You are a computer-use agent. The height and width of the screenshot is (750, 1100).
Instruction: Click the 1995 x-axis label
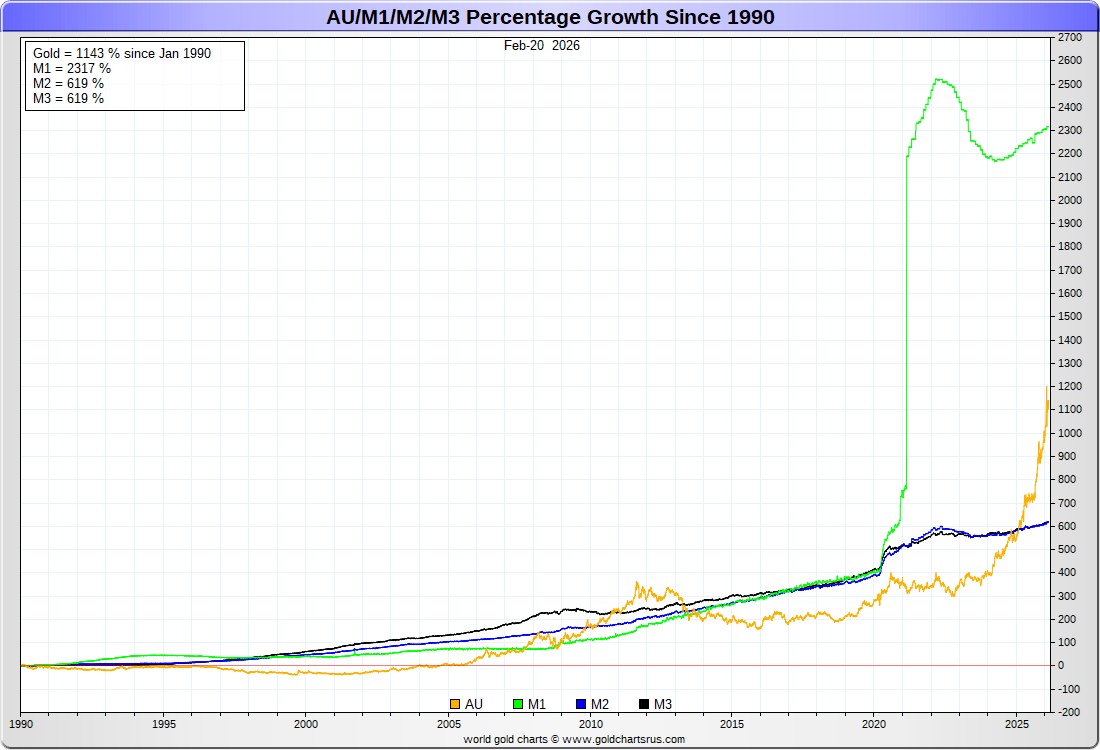click(x=163, y=725)
